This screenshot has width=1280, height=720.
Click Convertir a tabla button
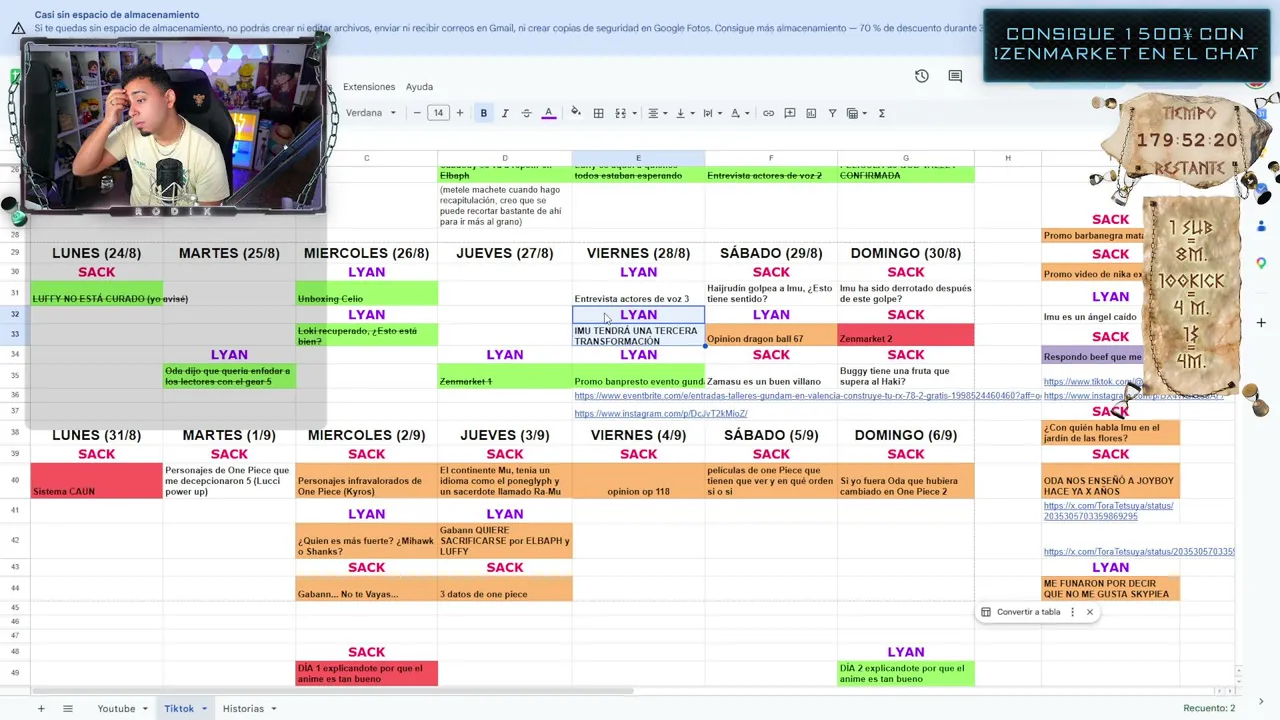1020,612
